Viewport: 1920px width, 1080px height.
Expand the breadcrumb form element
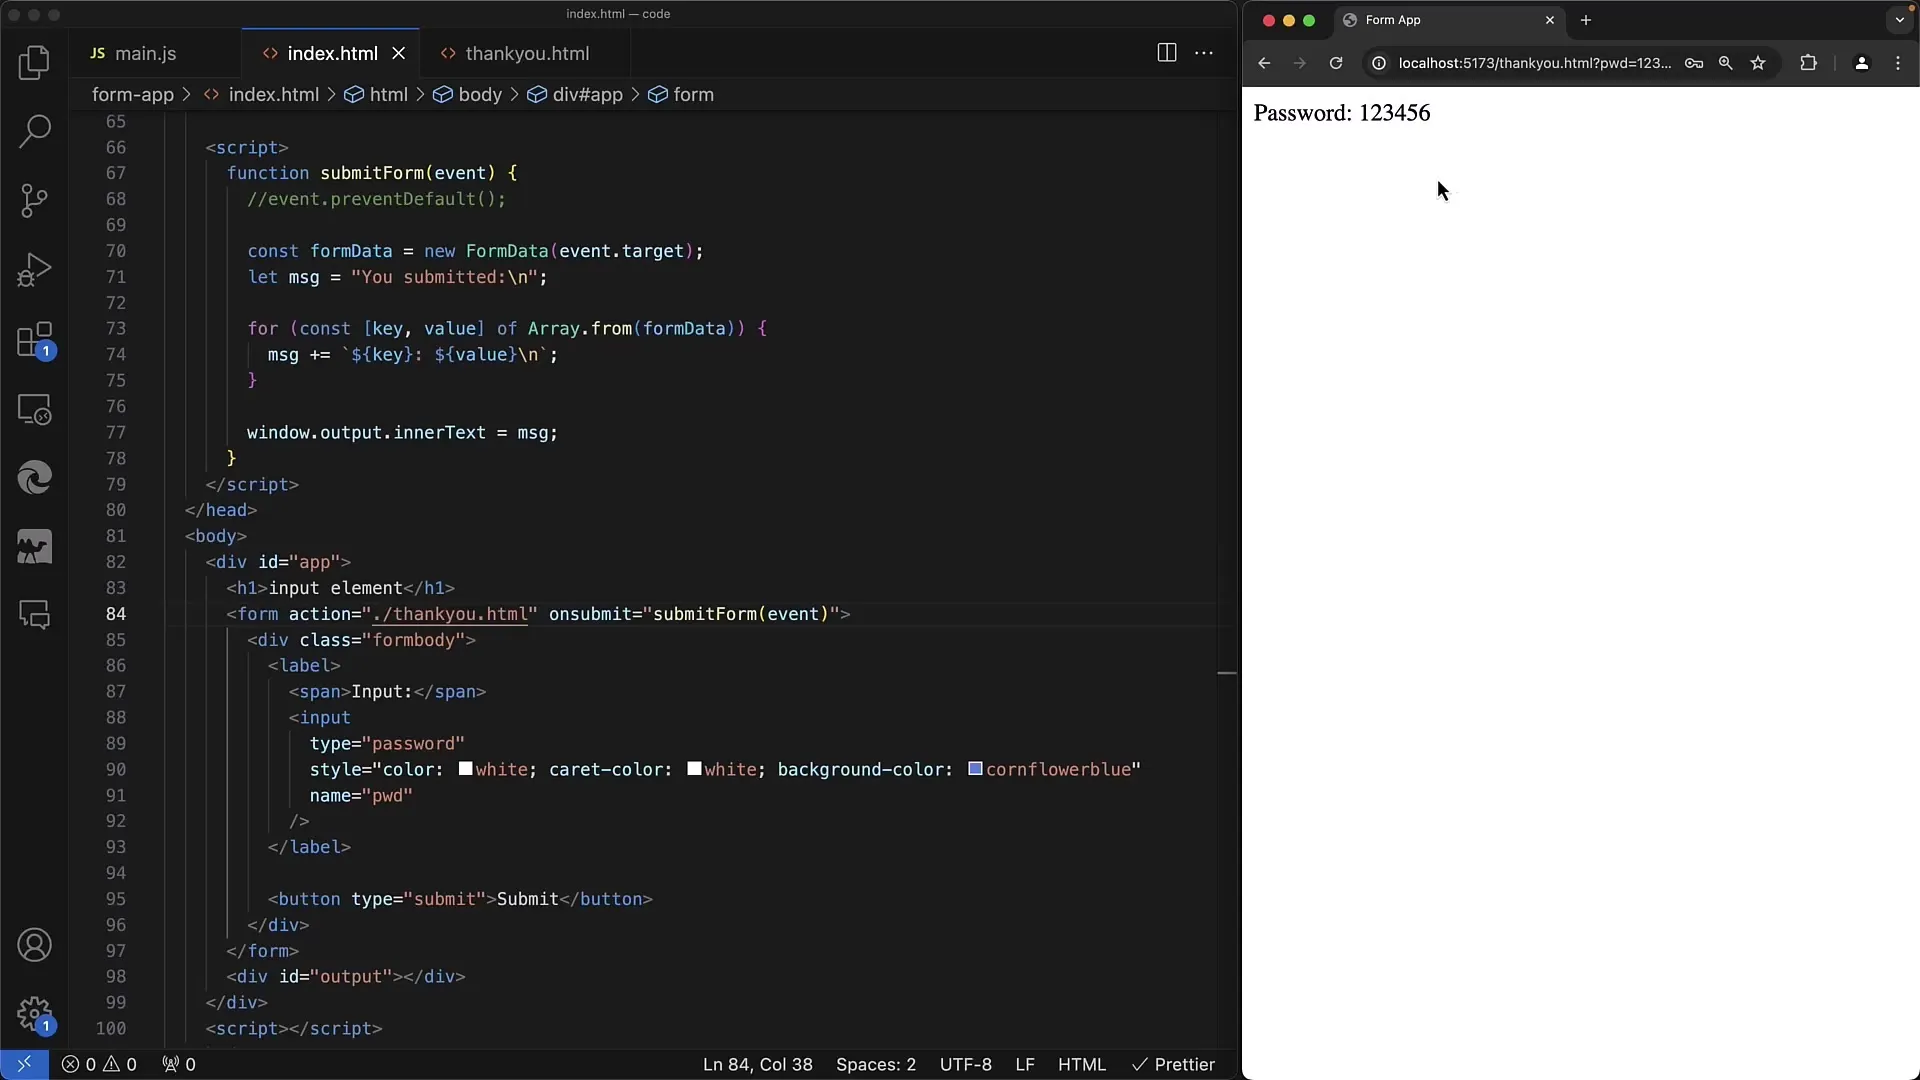pos(694,94)
